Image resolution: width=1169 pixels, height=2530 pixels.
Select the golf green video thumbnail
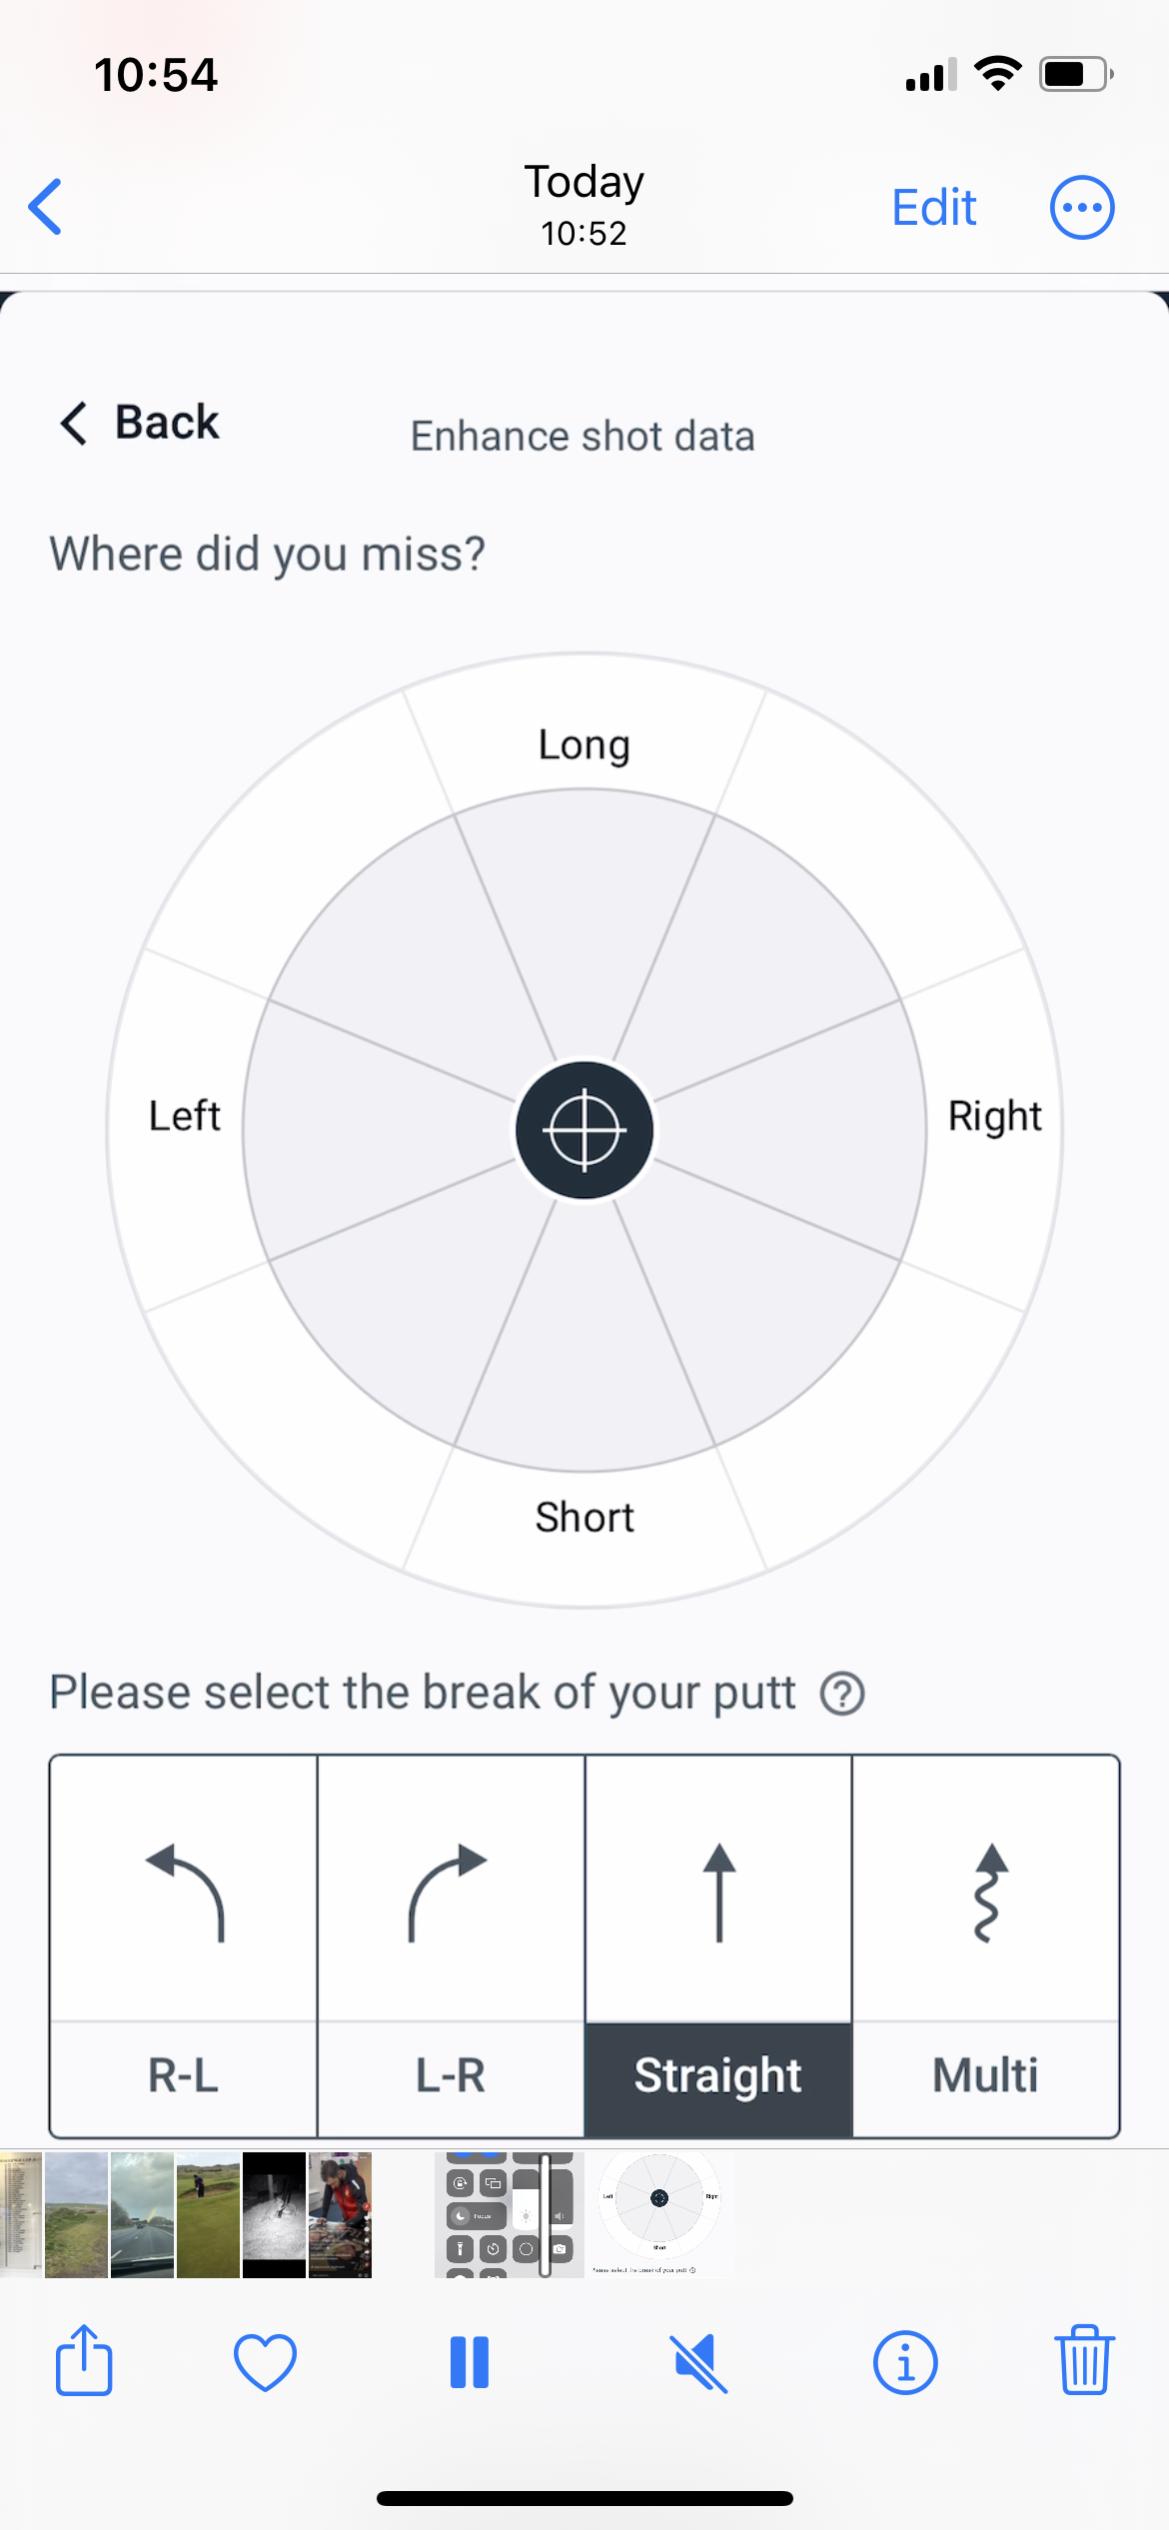pos(208,2215)
